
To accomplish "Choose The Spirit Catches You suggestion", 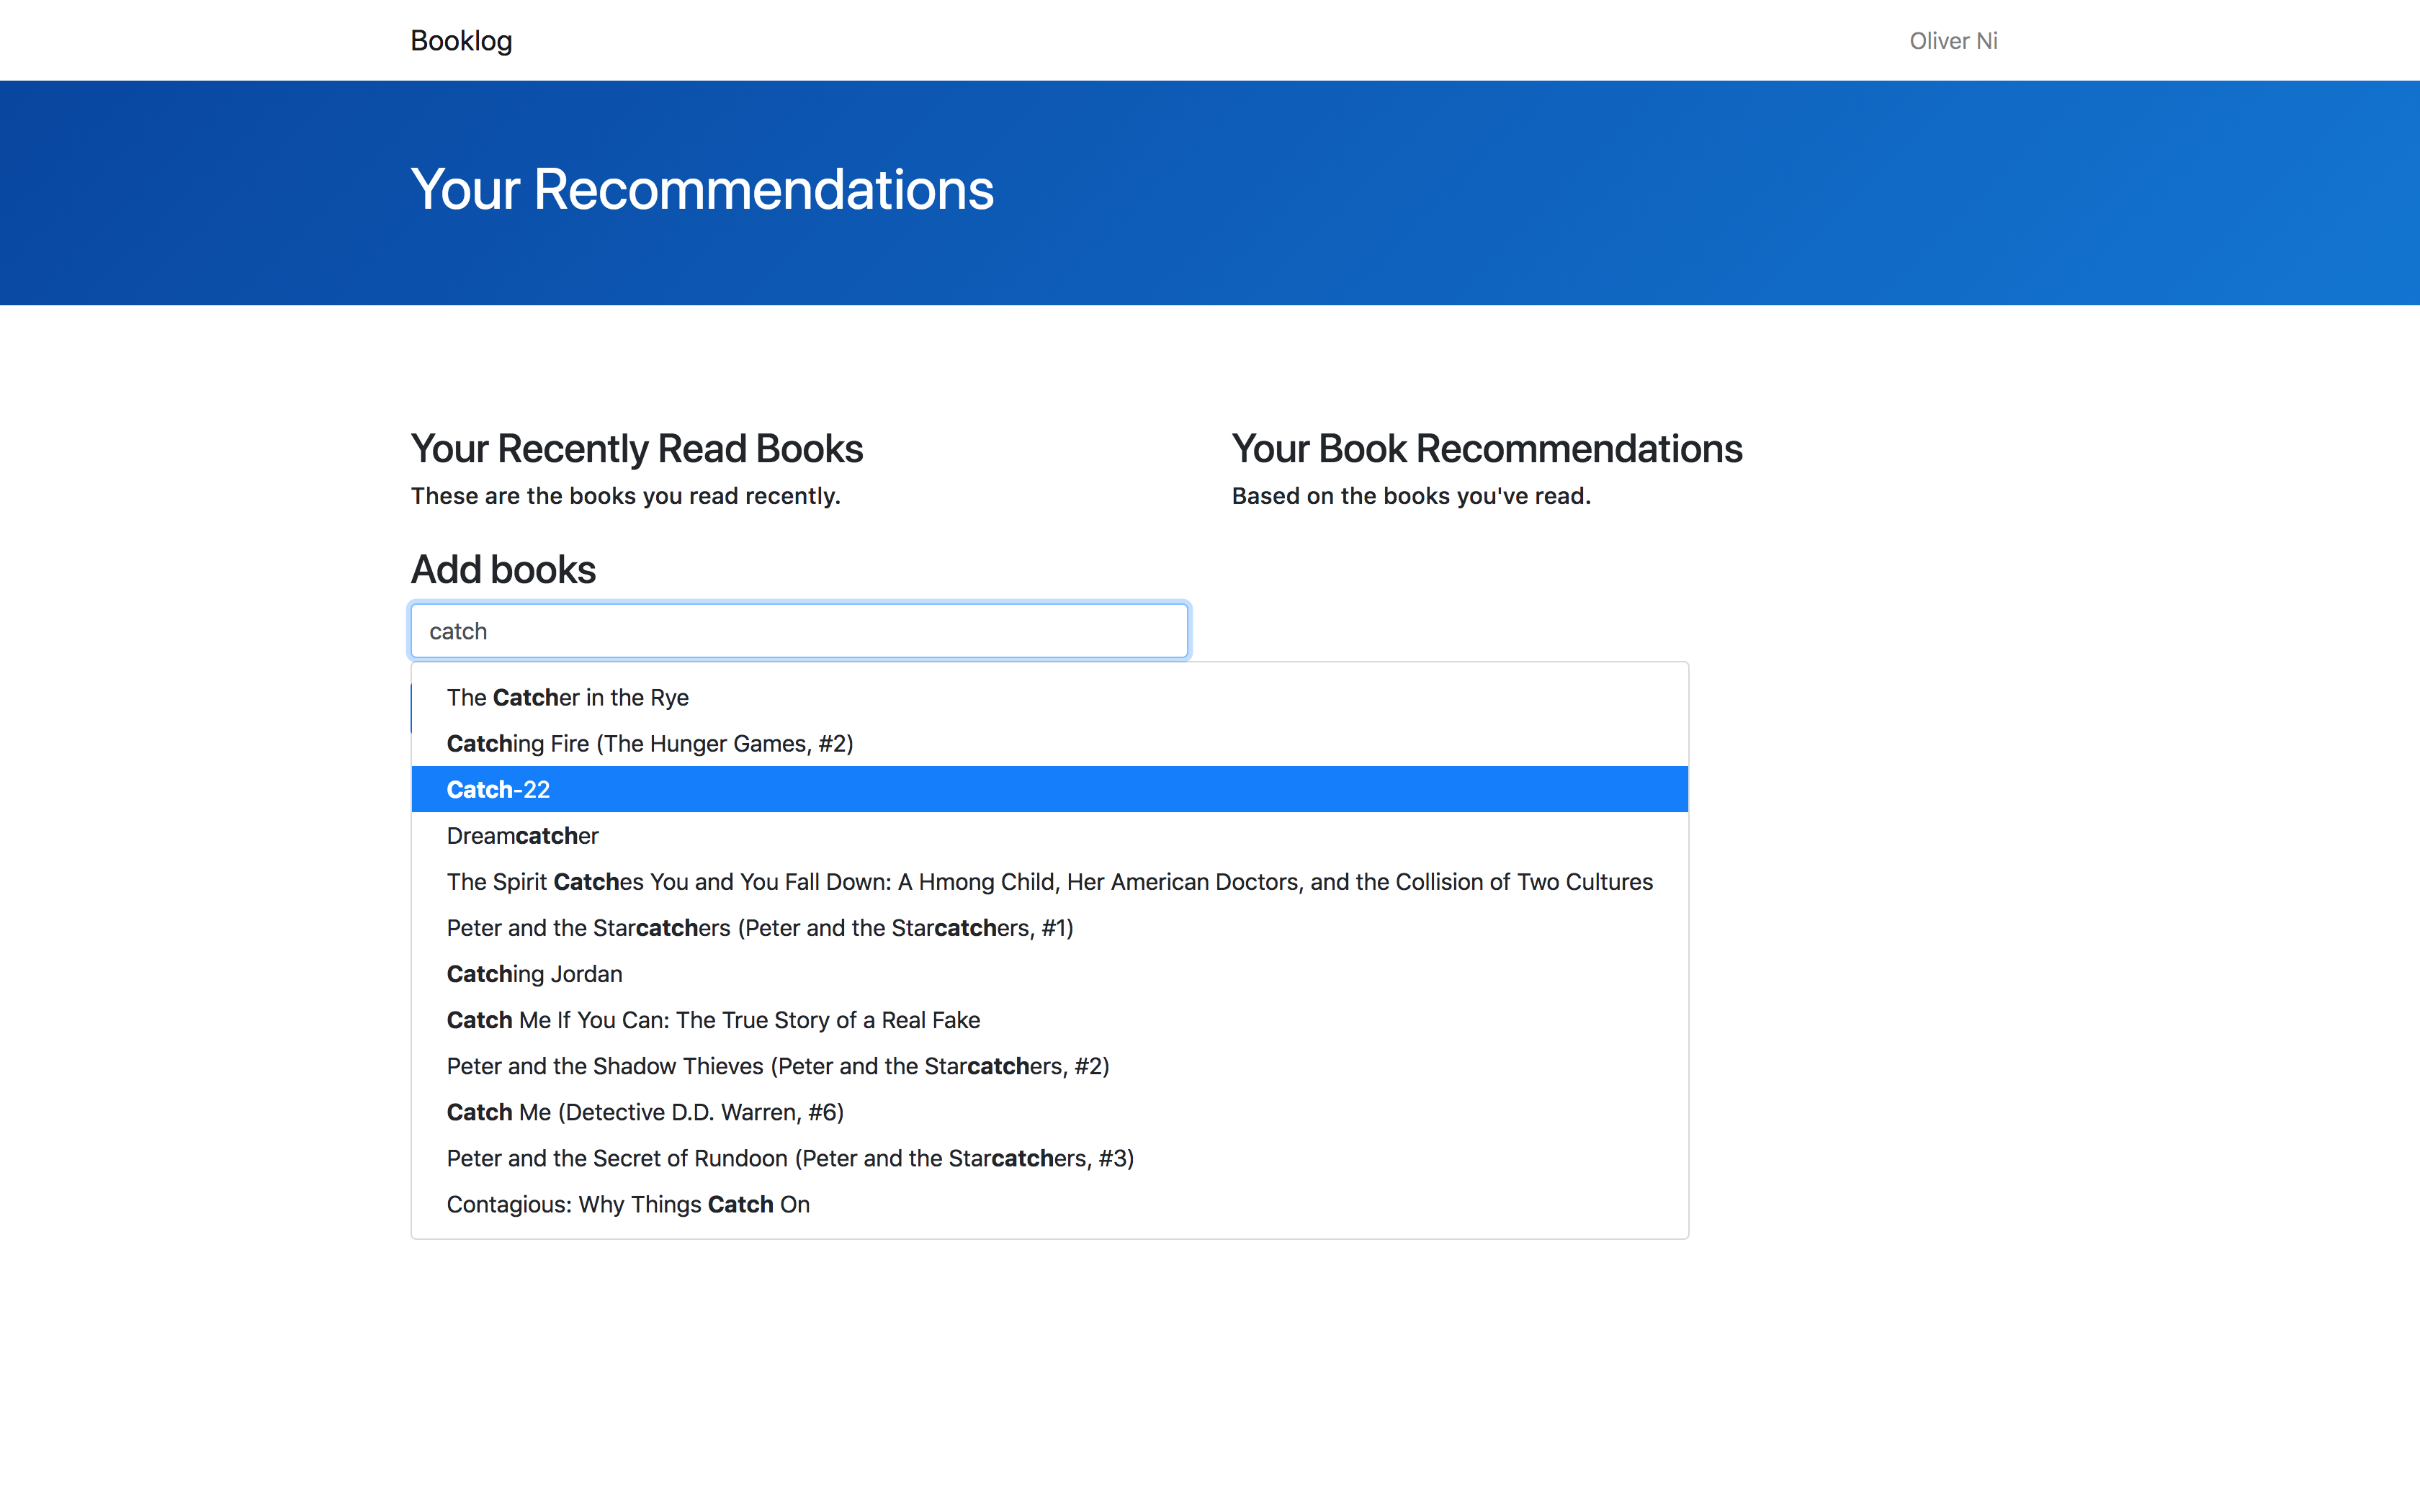I will [x=1049, y=882].
